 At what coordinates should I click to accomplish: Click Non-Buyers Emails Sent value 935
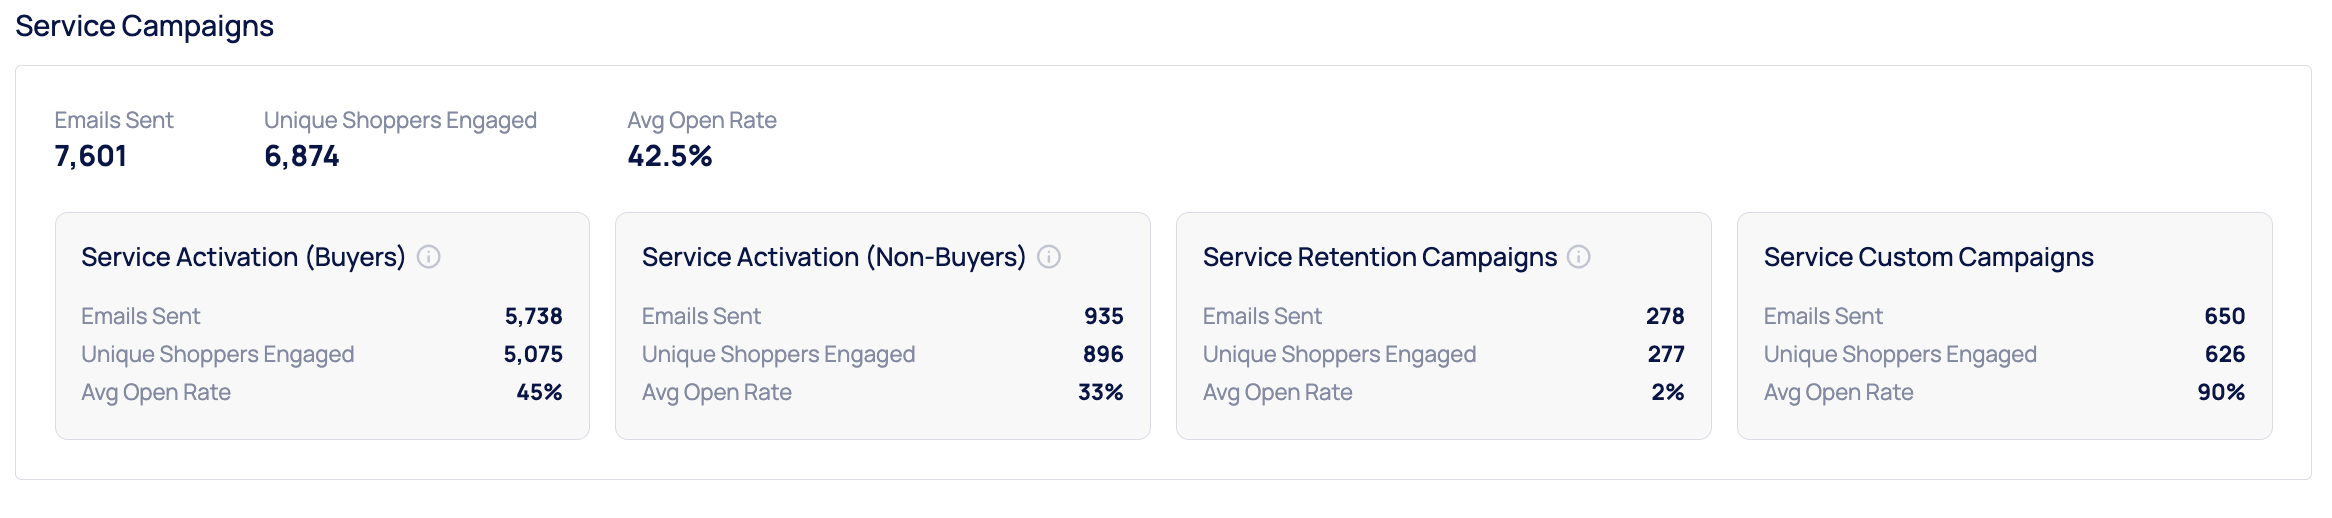pos(1103,316)
